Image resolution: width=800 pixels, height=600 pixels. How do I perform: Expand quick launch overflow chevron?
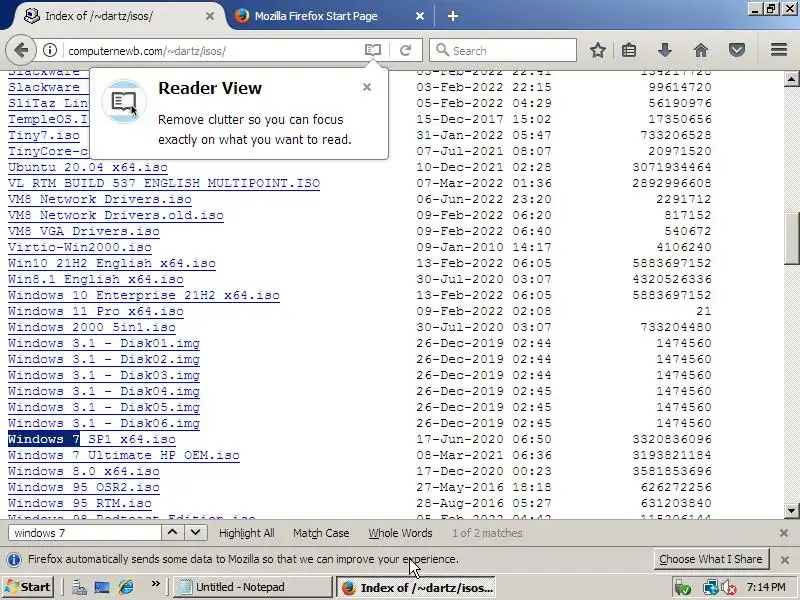(156, 584)
